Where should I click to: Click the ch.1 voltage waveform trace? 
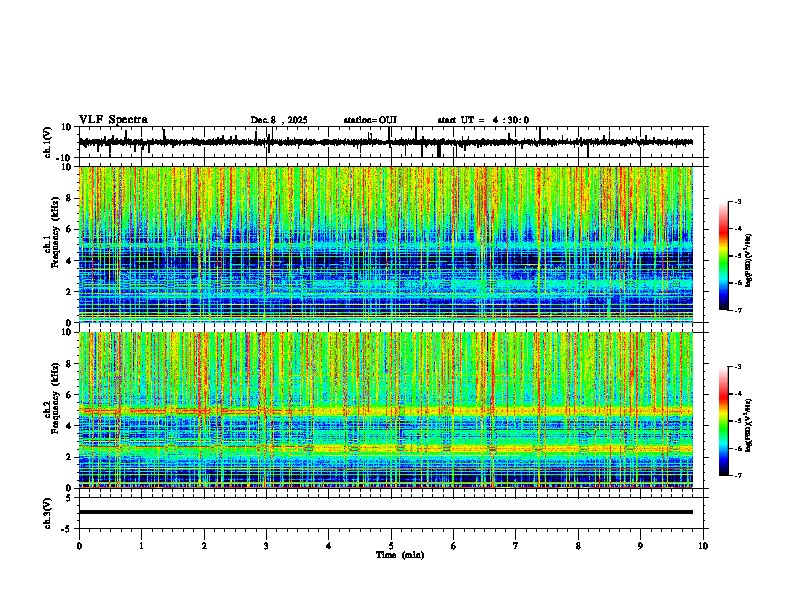pyautogui.click(x=386, y=142)
